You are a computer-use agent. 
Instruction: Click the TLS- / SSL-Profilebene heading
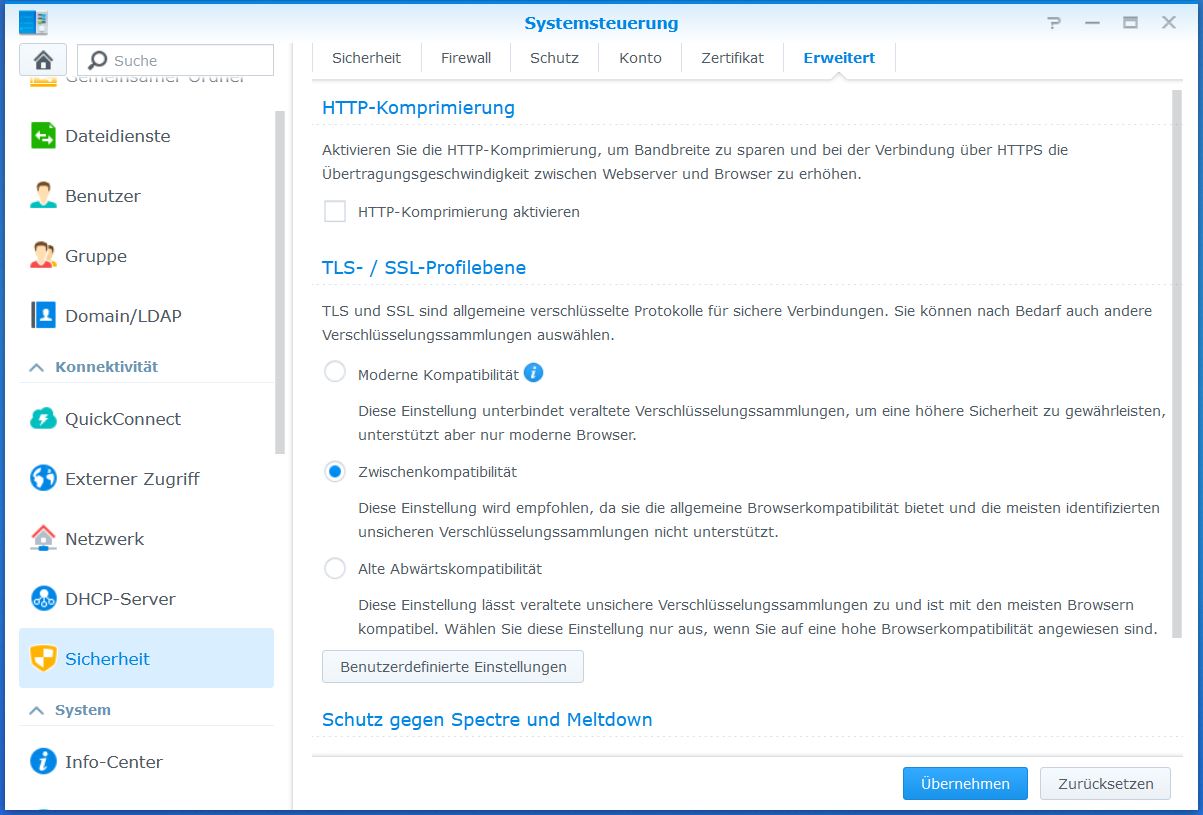coord(424,268)
